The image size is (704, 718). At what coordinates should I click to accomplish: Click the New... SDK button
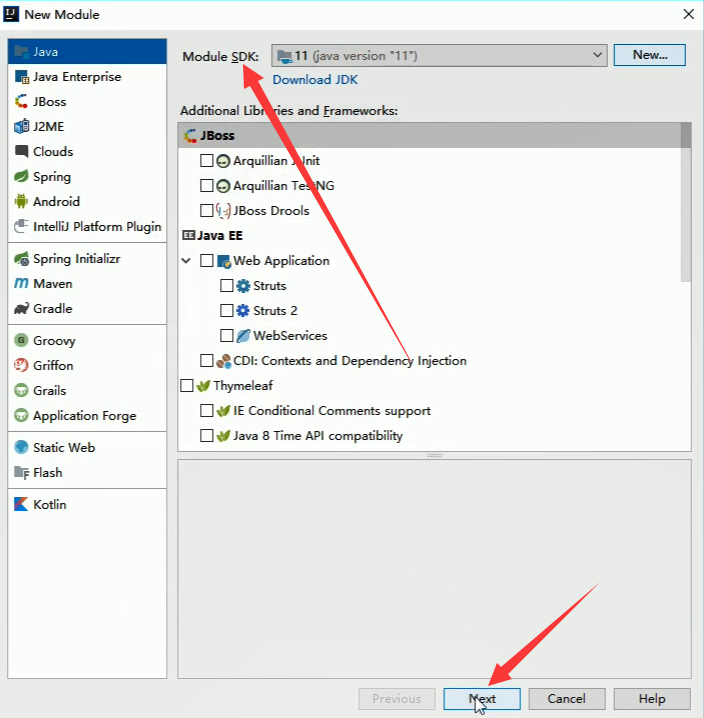point(649,55)
